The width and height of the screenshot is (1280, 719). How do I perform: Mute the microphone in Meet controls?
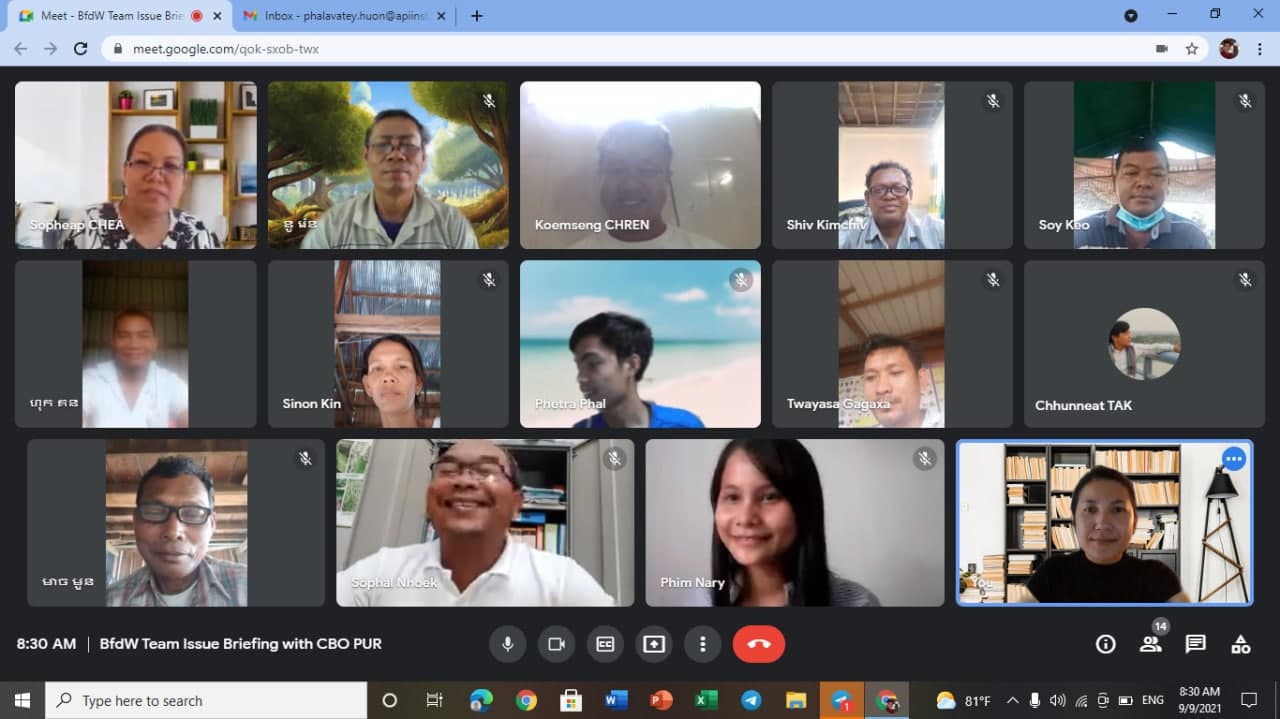508,644
